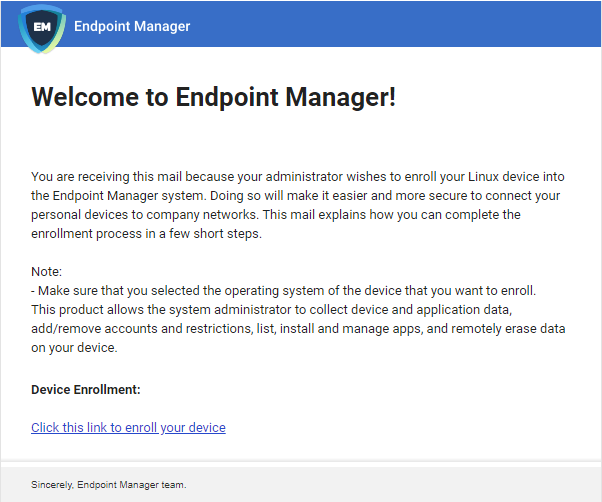Click the word Linux in the paragraph
The height and width of the screenshot is (502, 602).
[x=483, y=177]
